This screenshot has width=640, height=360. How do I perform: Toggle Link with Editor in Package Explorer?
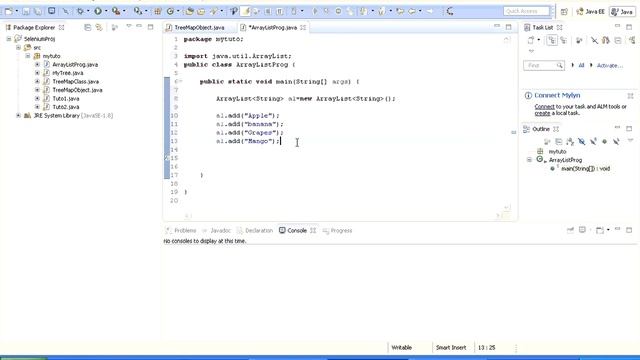(x=99, y=27)
